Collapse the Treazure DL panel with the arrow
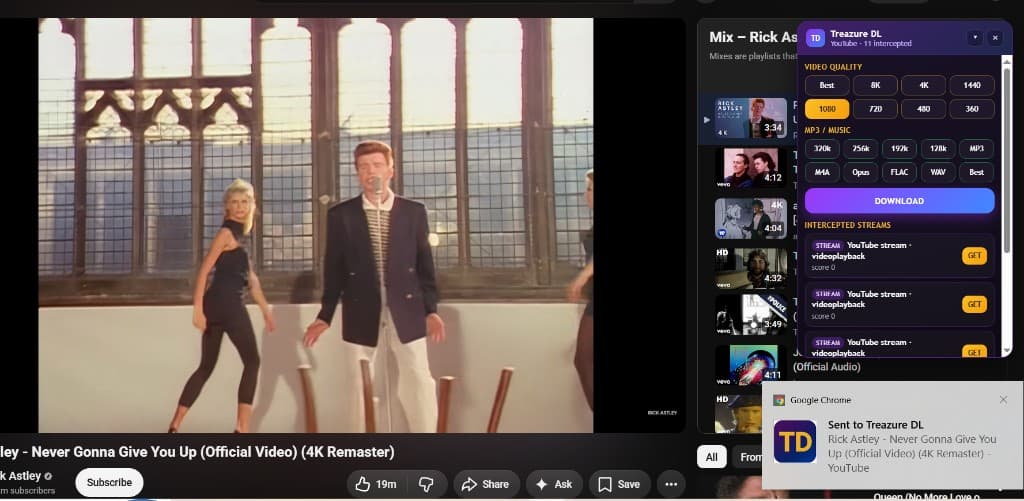This screenshot has width=1024, height=501. tap(975, 38)
